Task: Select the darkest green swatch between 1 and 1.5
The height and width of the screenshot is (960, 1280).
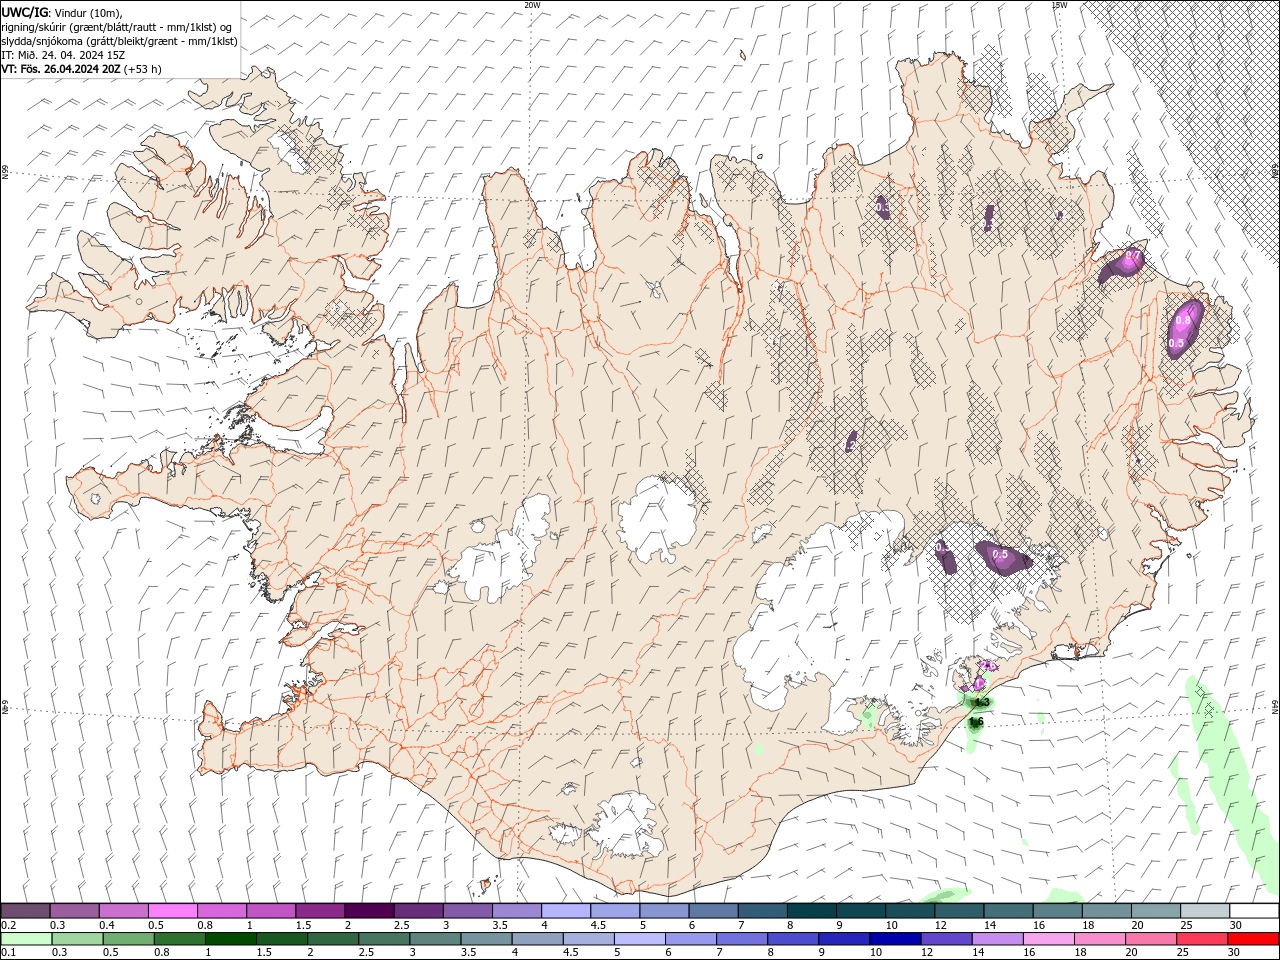Action: coord(230,939)
